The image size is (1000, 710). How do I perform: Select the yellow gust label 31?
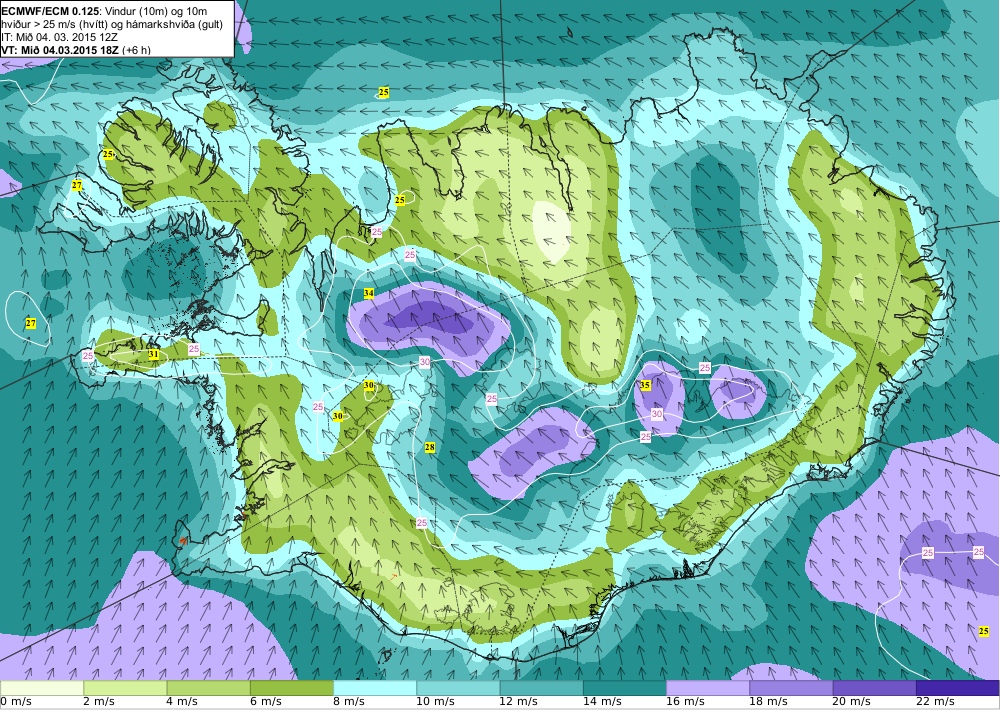point(153,354)
